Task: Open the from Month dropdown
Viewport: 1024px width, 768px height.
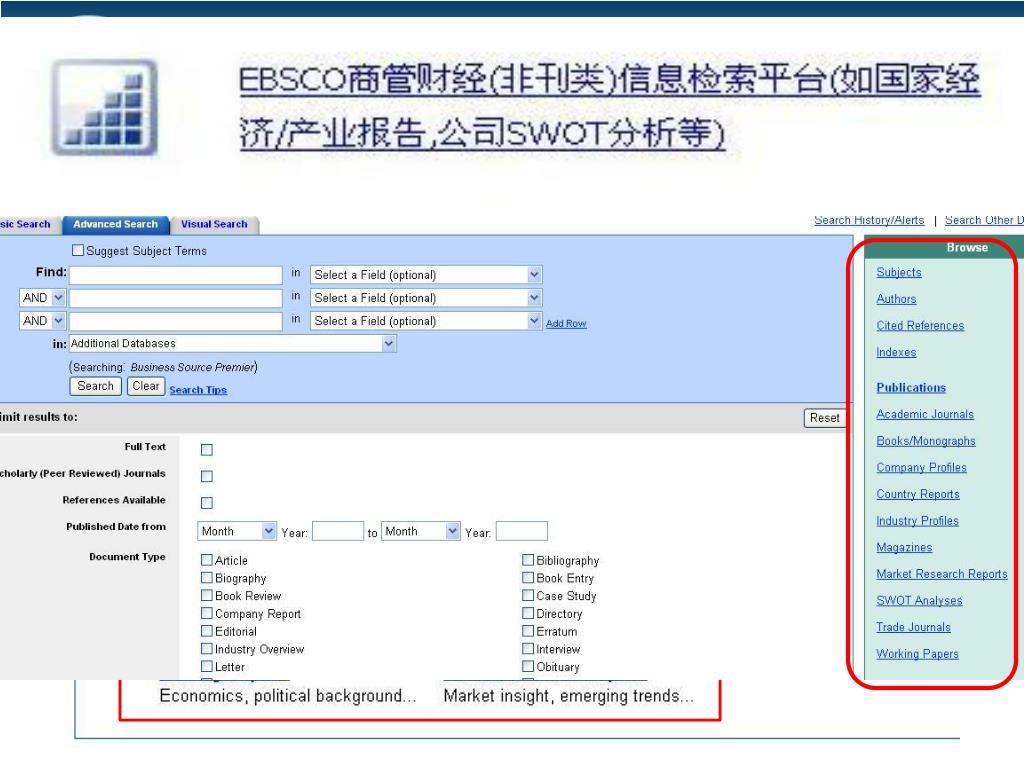Action: coord(237,532)
